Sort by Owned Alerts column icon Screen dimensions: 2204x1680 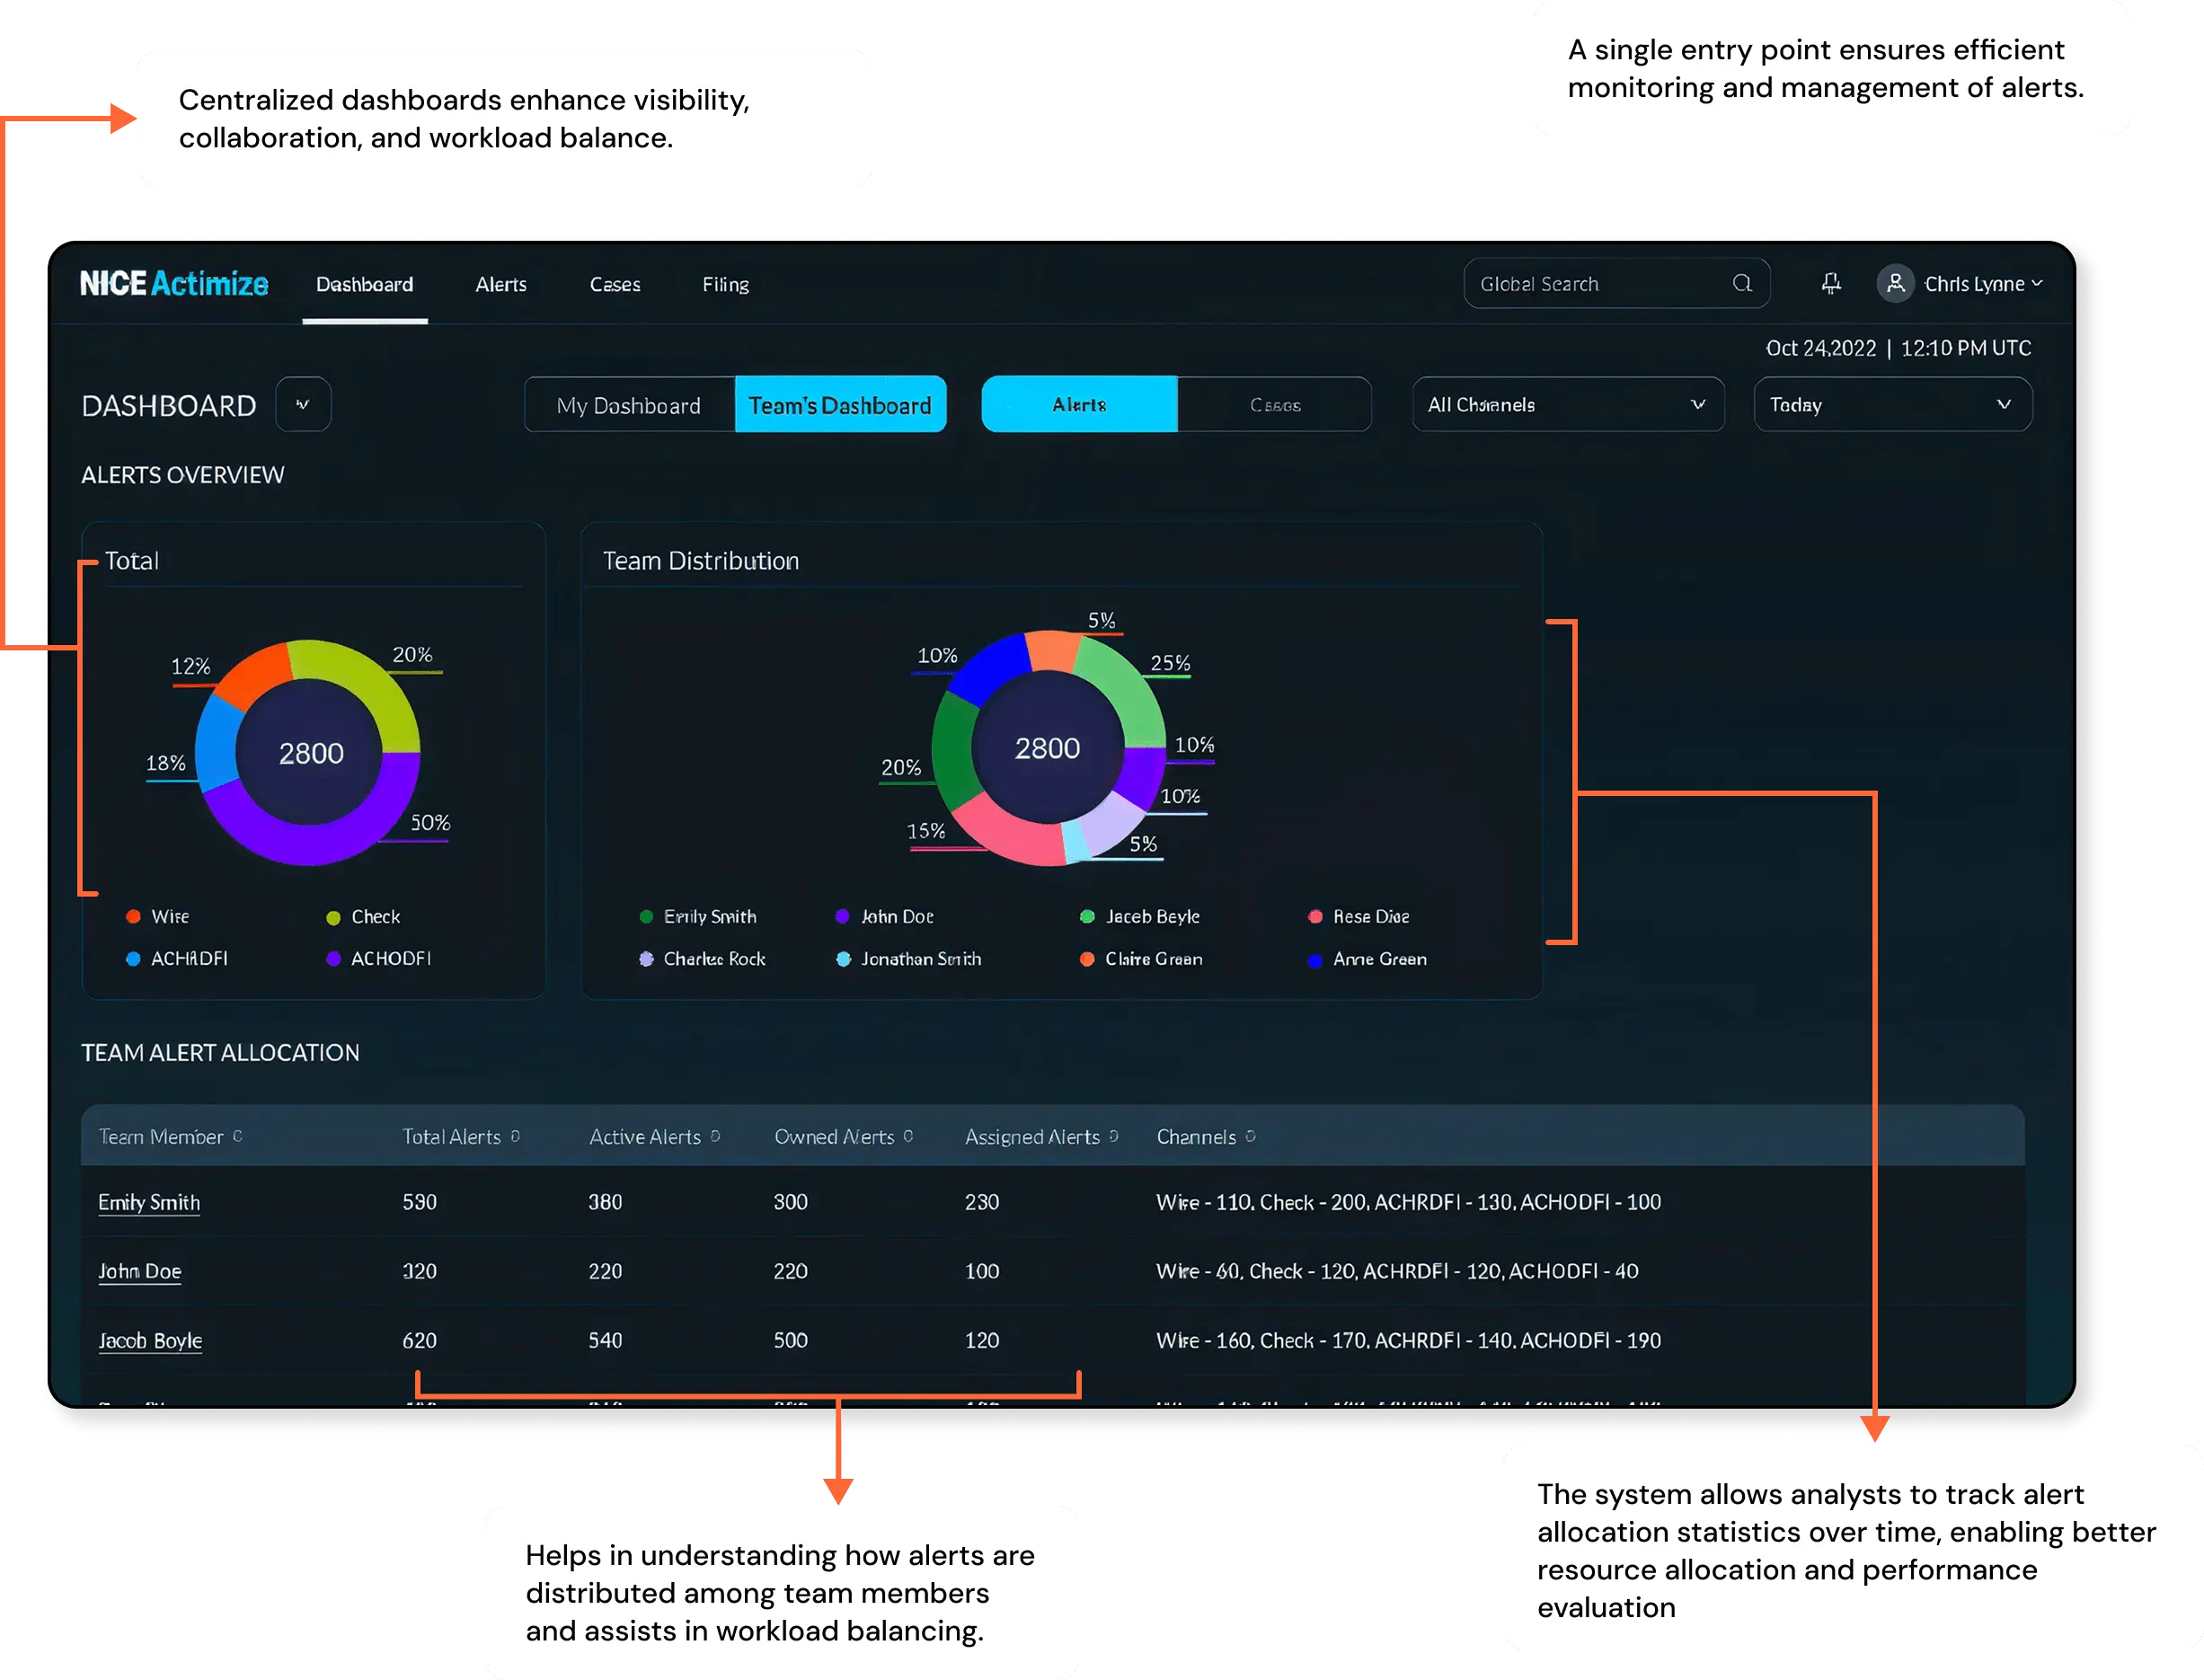[x=908, y=1136]
